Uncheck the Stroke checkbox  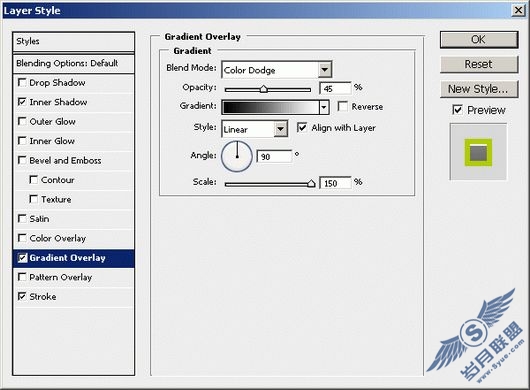click(22, 296)
